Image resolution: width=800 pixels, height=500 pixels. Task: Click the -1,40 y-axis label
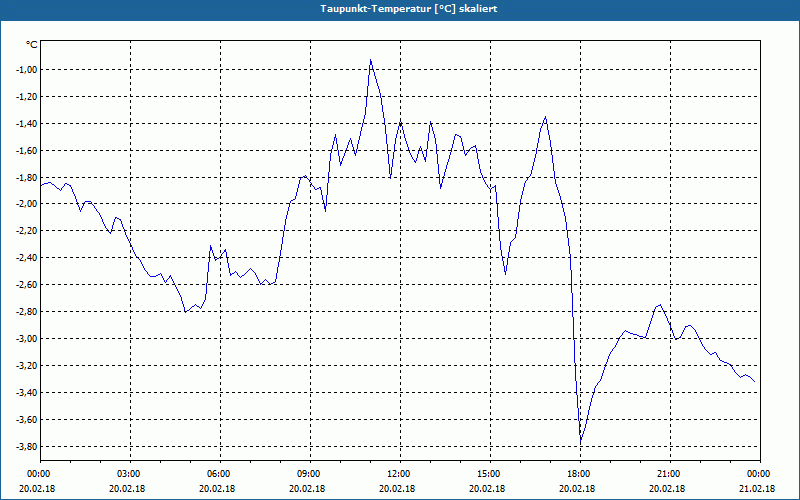pyautogui.click(x=27, y=123)
